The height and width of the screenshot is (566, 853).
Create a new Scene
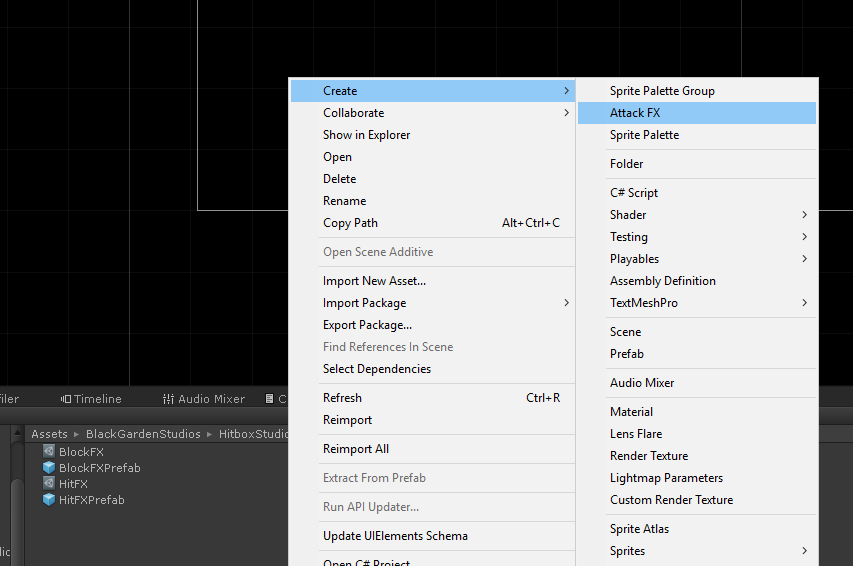pos(697,332)
